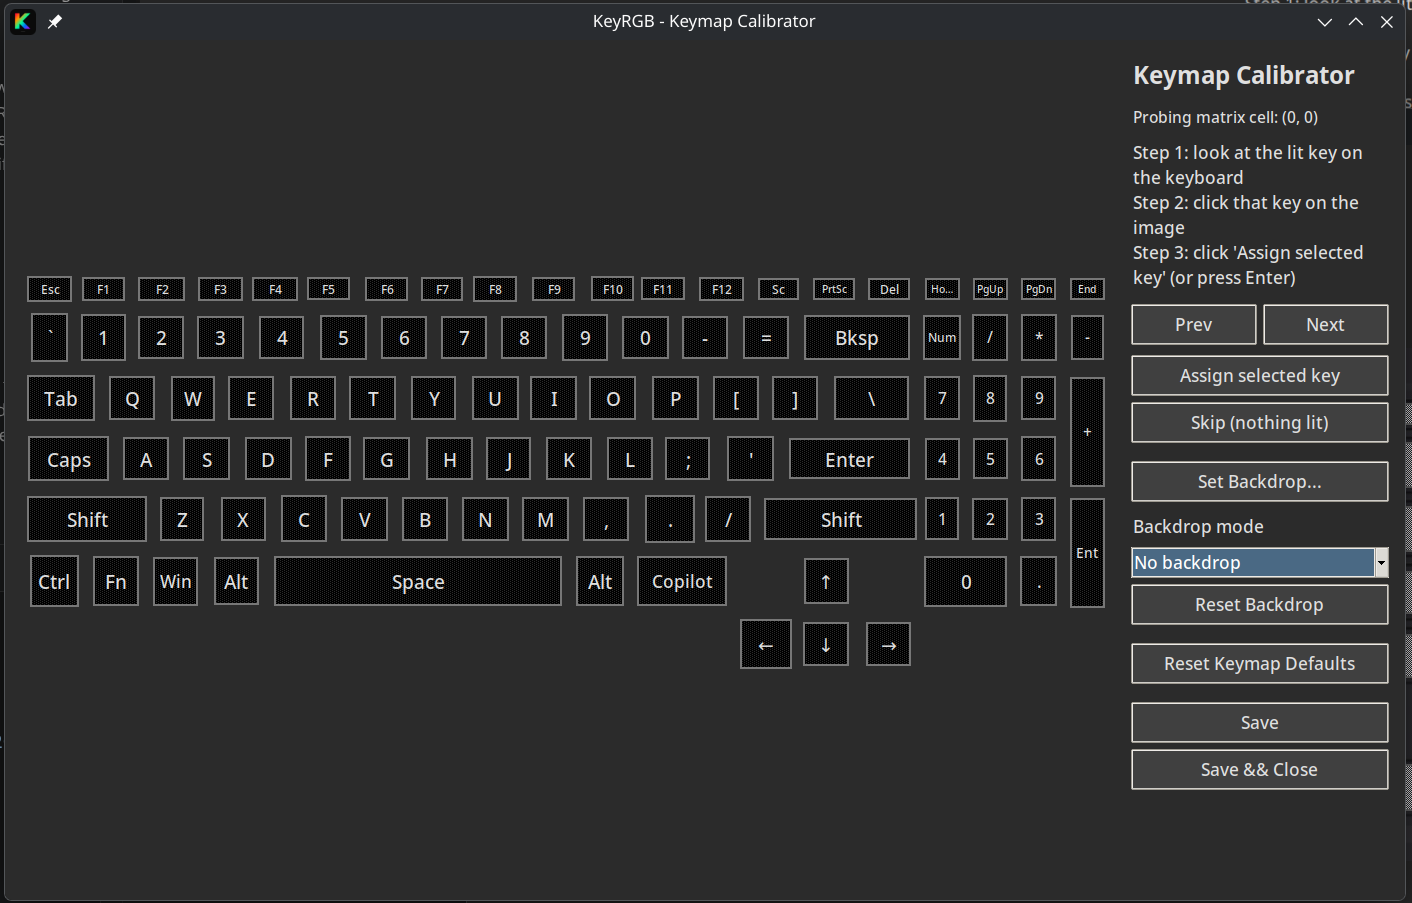Viewport: 1412px width, 903px height.
Task: Select the backtick key
Action: click(x=50, y=338)
